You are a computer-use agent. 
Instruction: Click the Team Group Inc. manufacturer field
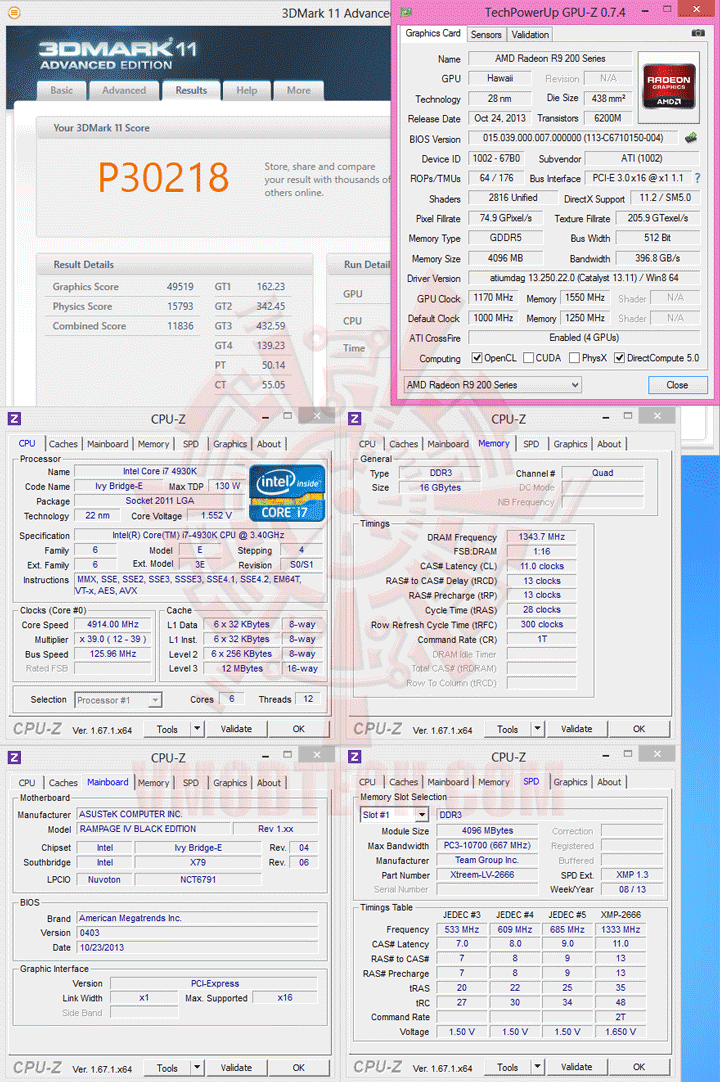point(487,860)
